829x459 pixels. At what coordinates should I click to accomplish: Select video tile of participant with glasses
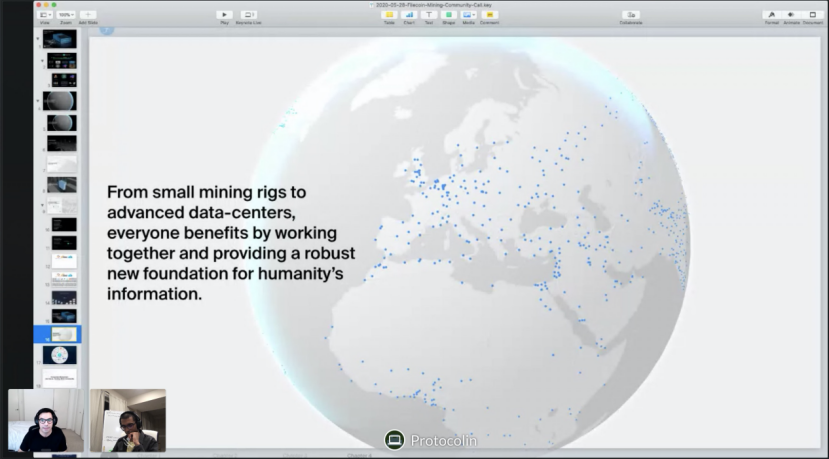click(x=45, y=420)
